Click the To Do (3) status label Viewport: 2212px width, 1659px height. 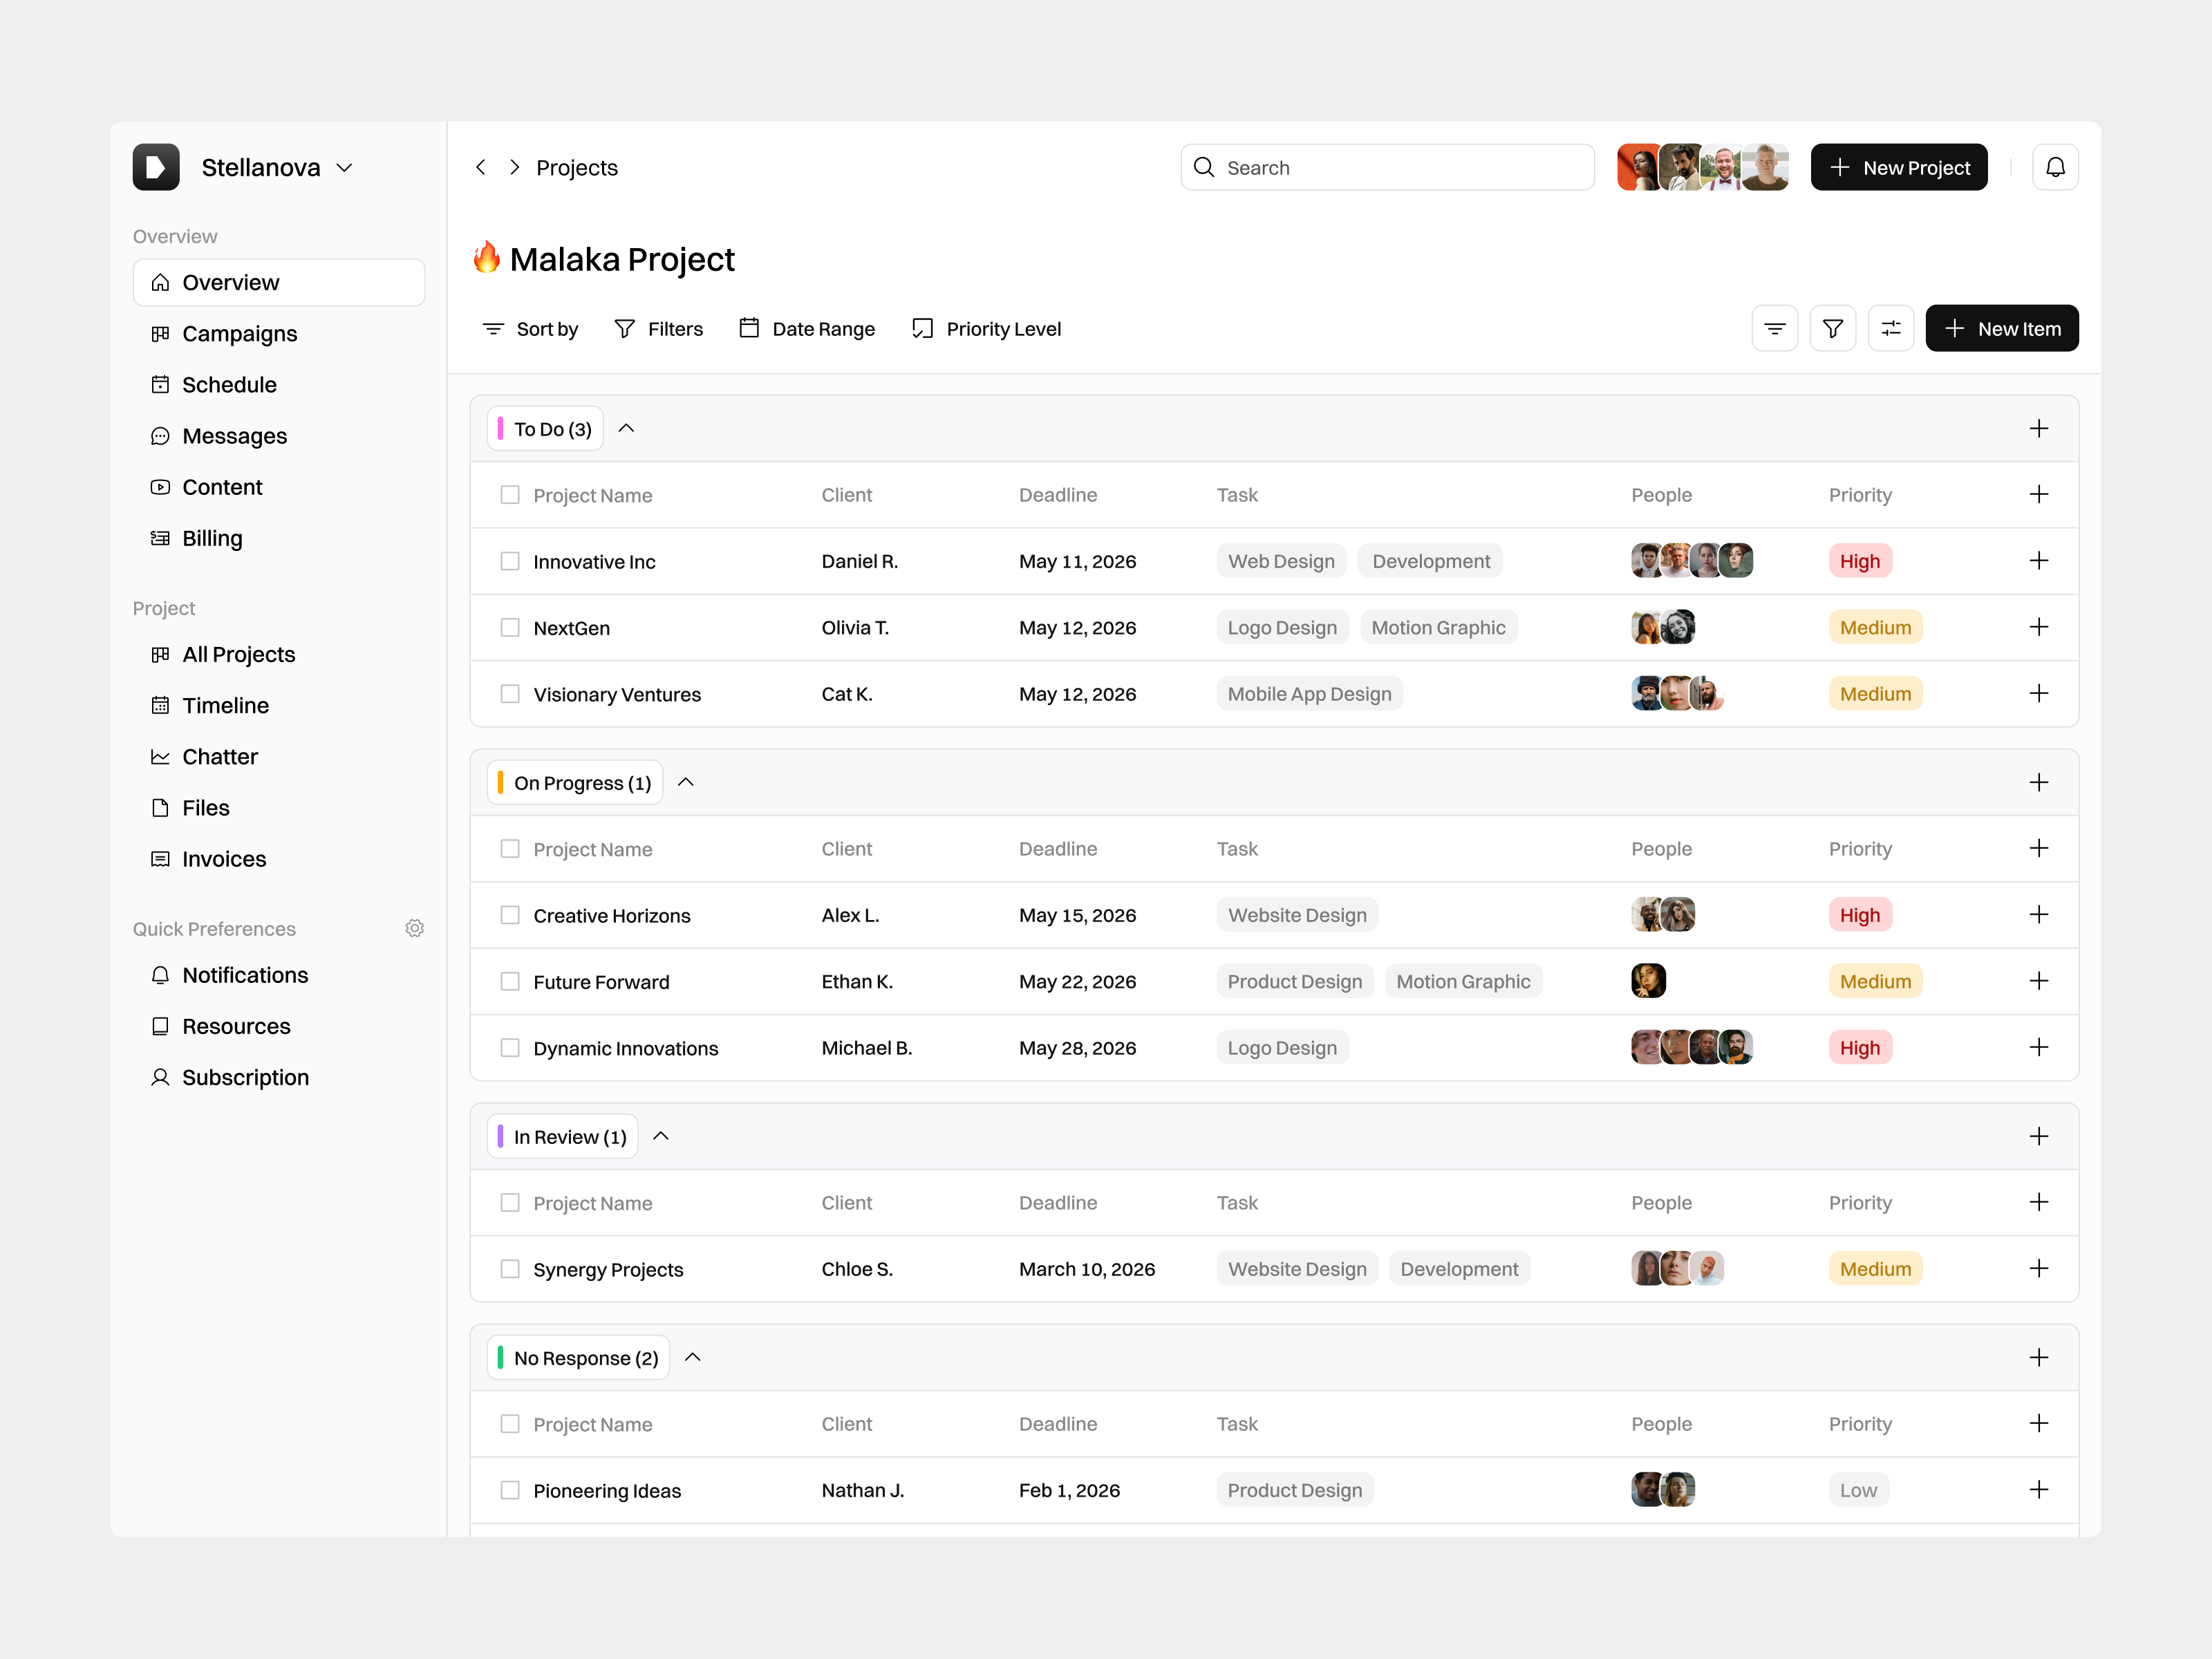tap(545, 428)
